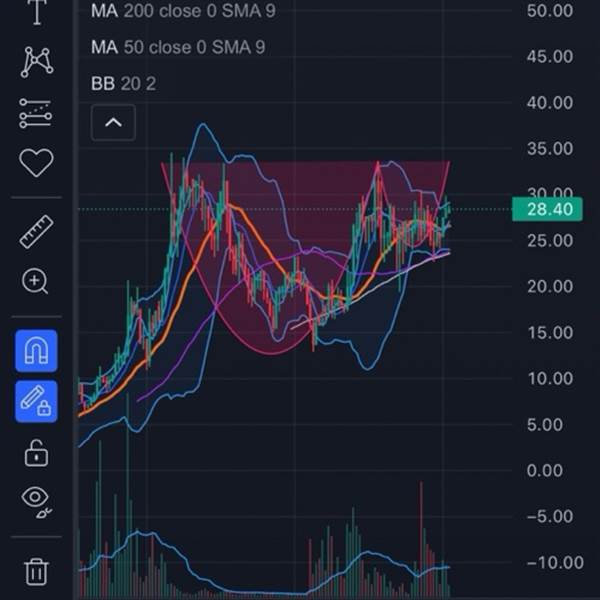Click the 50.00 price axis label
The width and height of the screenshot is (600, 600).
coord(550,10)
